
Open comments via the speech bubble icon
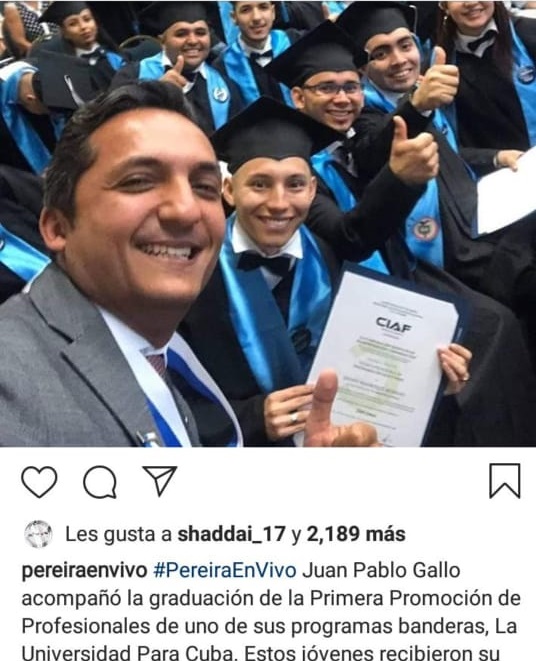pyautogui.click(x=100, y=482)
